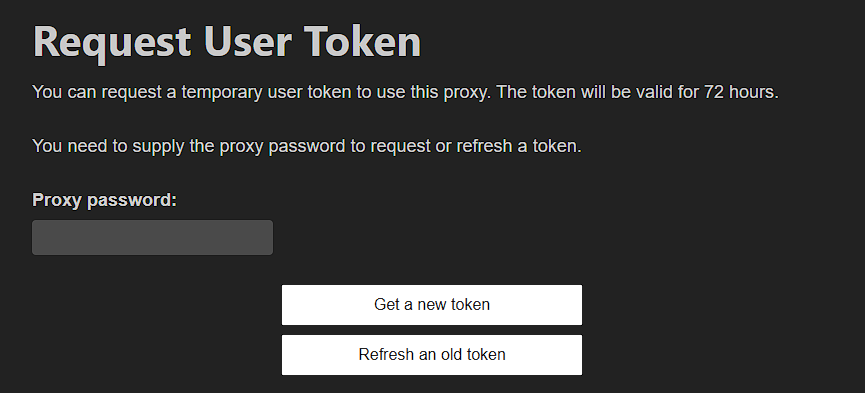Click the 'Get a new token' button
This screenshot has height=393, width=865.
click(x=432, y=305)
